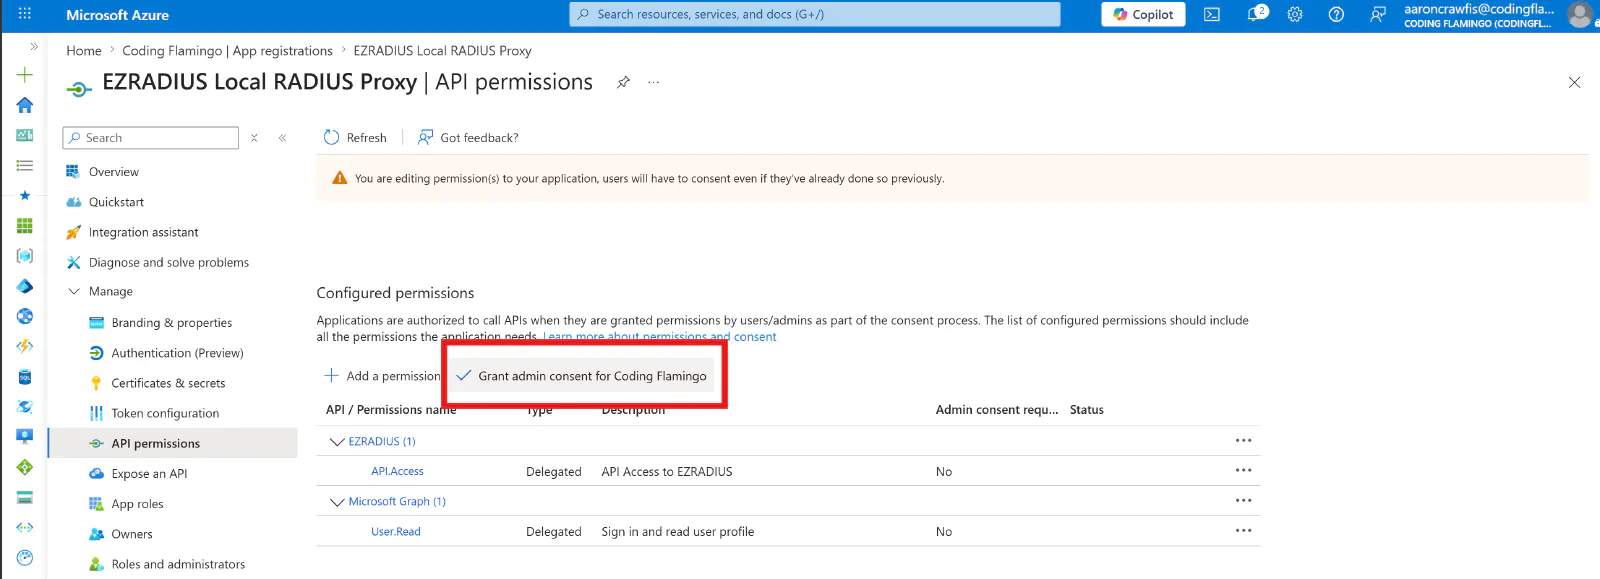1600x579 pixels.
Task: Open the Virtual networks arrows icon
Action: (25, 527)
